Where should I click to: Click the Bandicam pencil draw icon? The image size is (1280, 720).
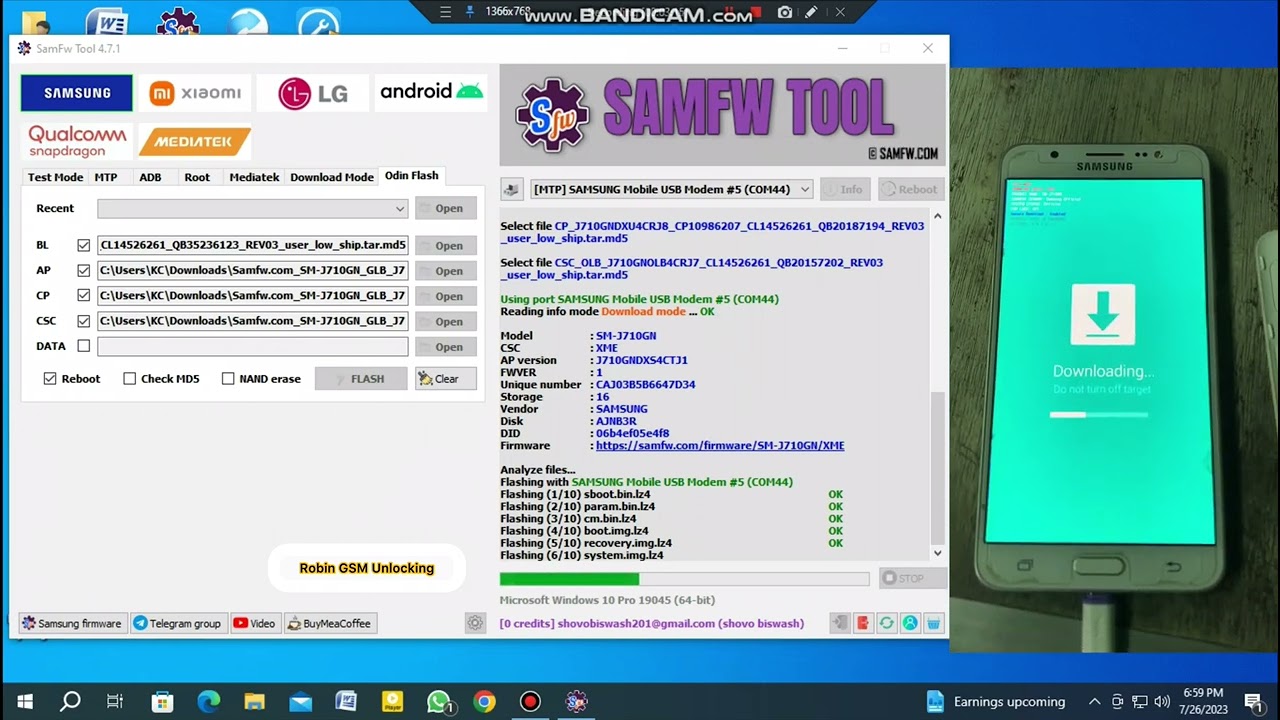point(811,12)
